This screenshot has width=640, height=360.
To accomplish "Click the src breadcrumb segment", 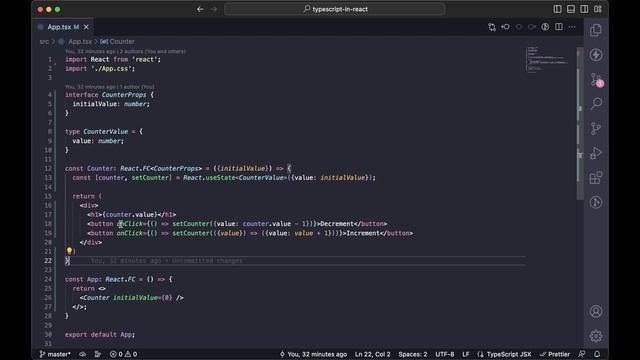I will (44, 42).
